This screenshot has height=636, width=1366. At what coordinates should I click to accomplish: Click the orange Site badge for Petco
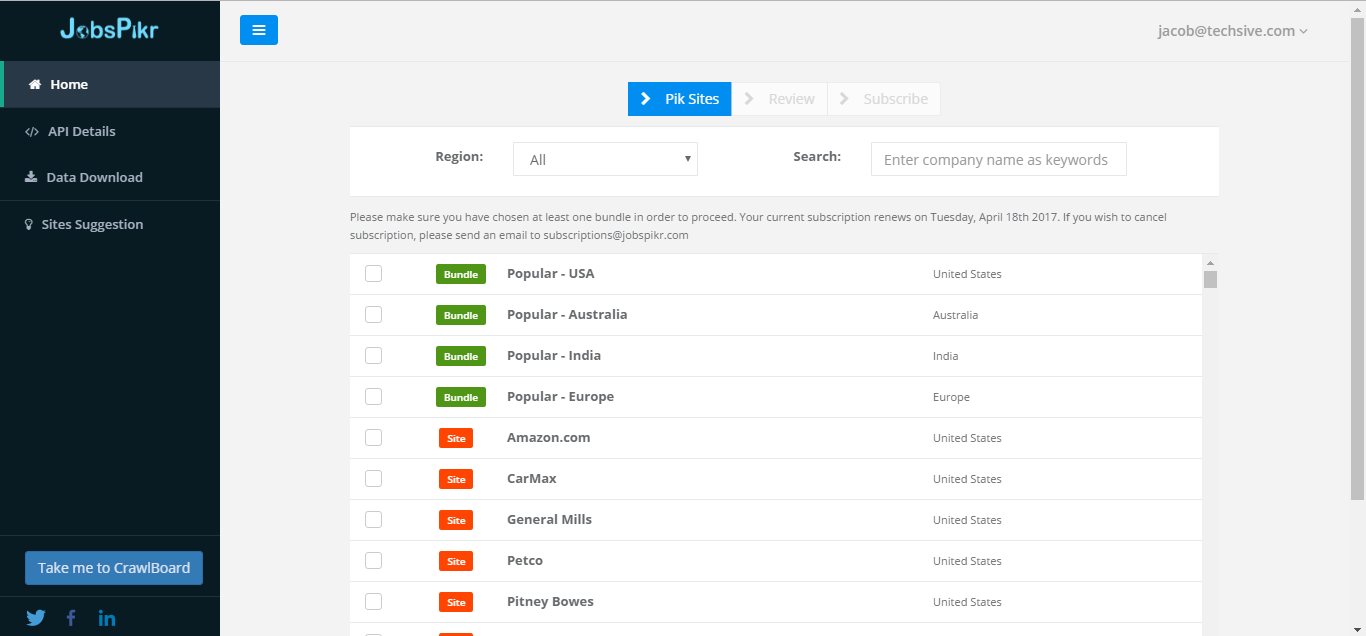point(456,561)
